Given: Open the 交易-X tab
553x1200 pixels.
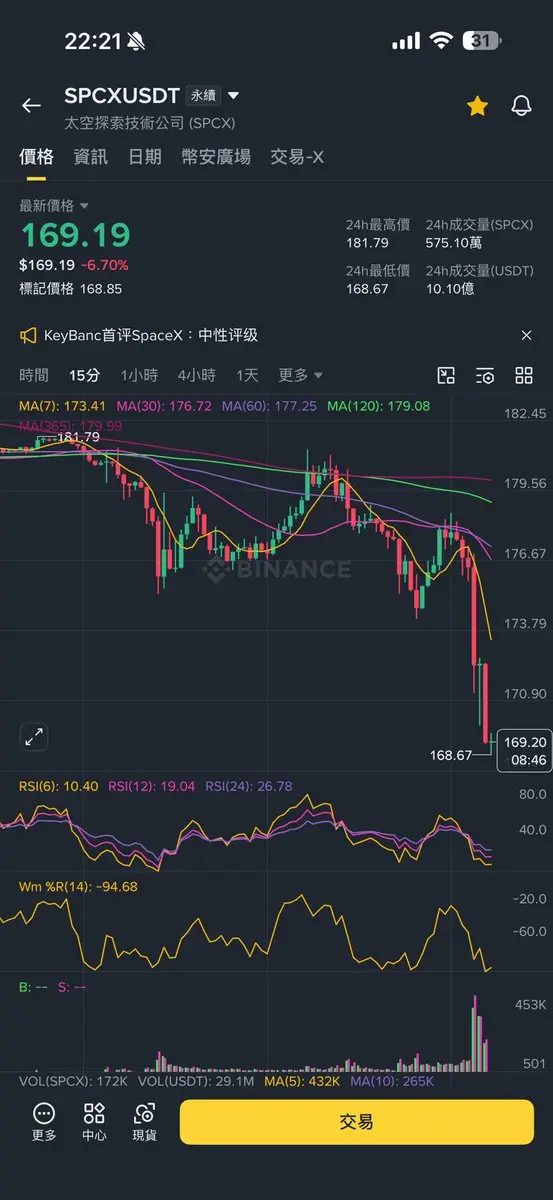Looking at the screenshot, I should [x=297, y=157].
